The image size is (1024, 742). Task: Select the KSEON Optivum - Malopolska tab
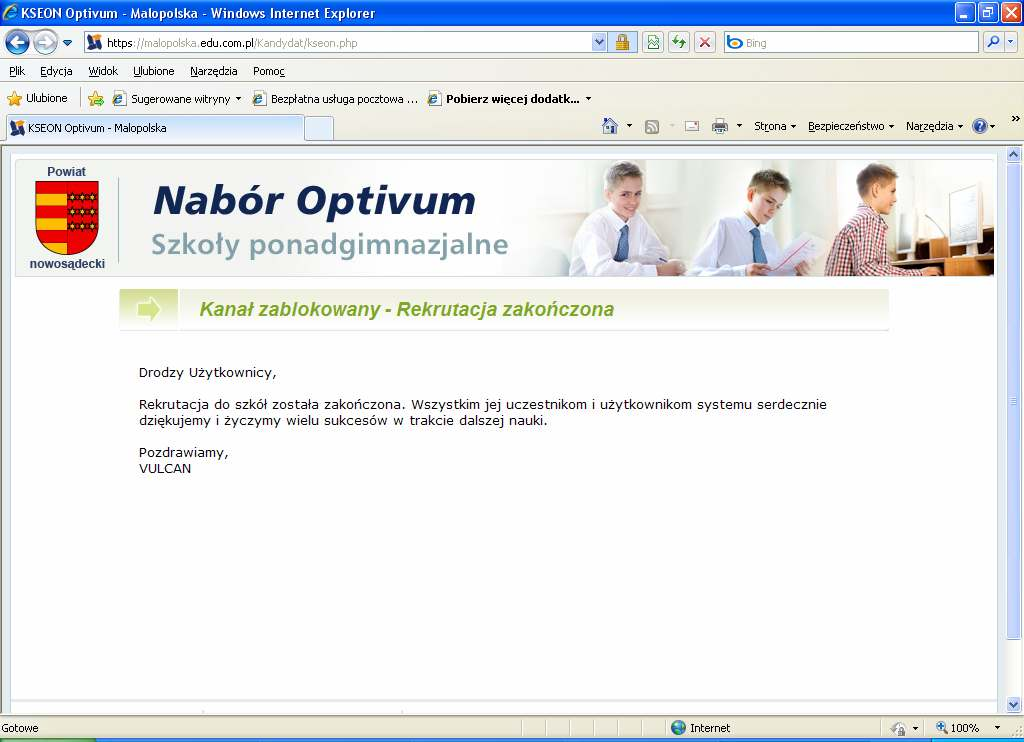click(155, 128)
